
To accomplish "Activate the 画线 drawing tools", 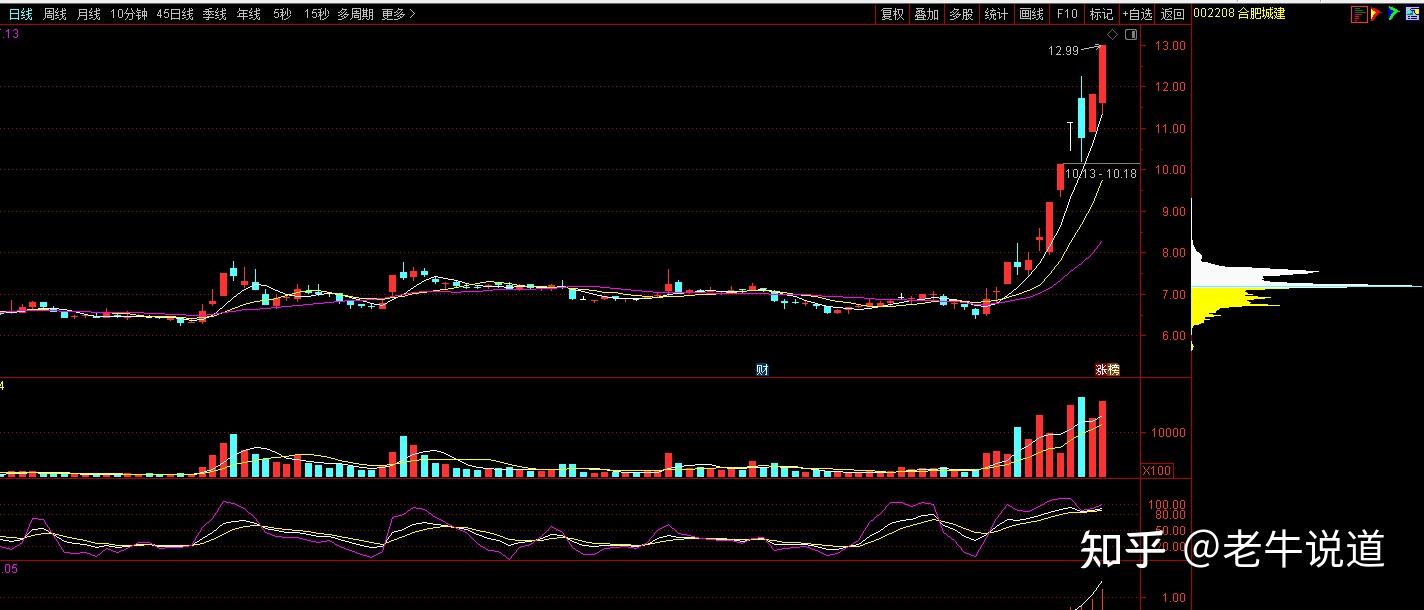I will click(1031, 14).
